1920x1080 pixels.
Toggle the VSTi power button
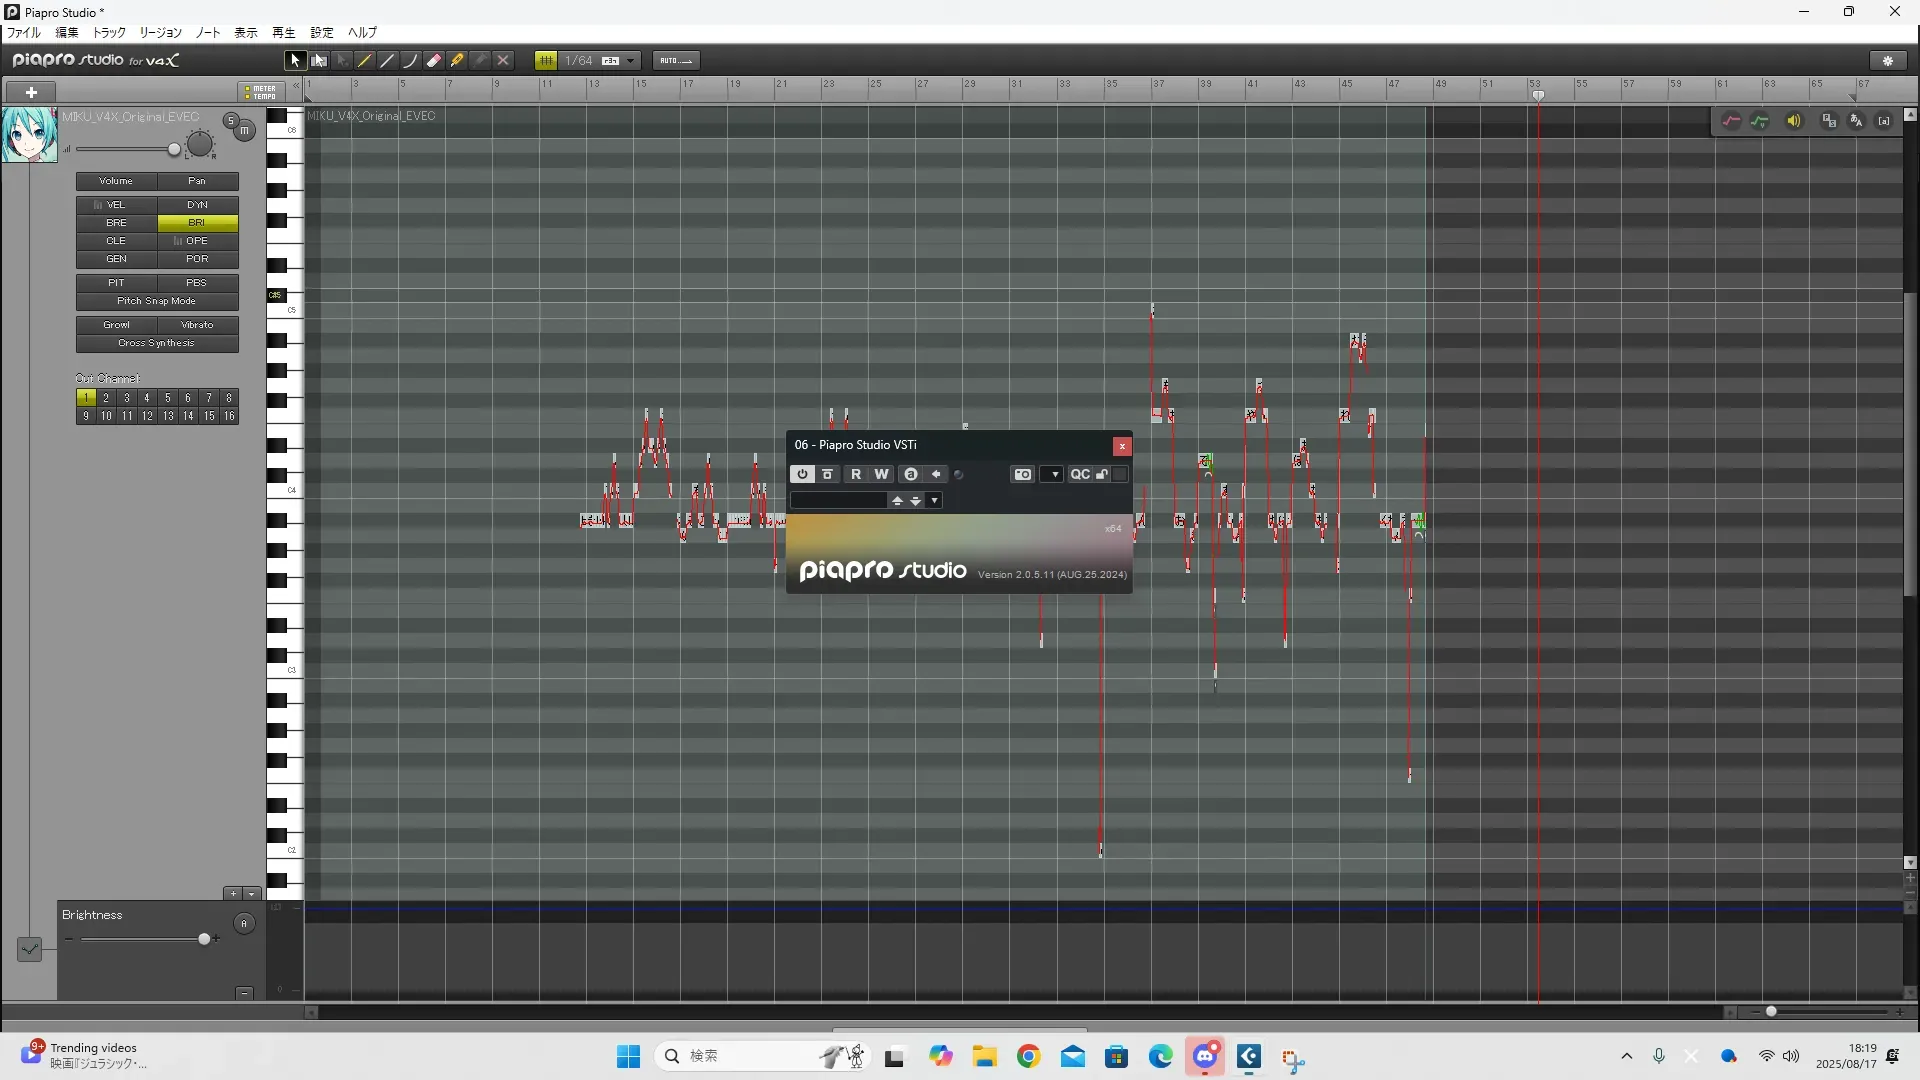(x=802, y=474)
